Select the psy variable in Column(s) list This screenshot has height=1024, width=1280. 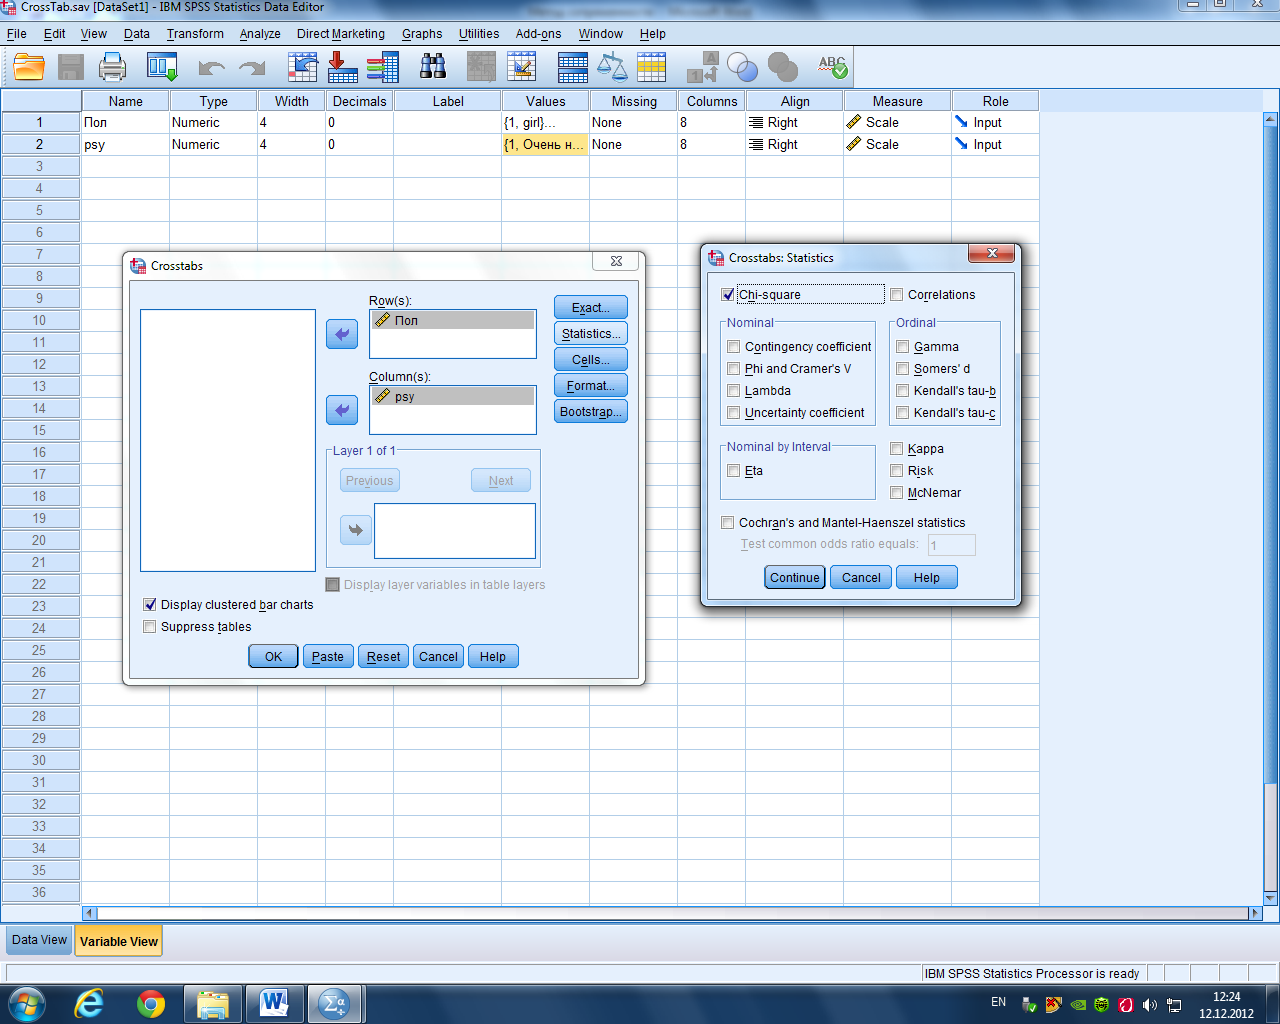[453, 396]
